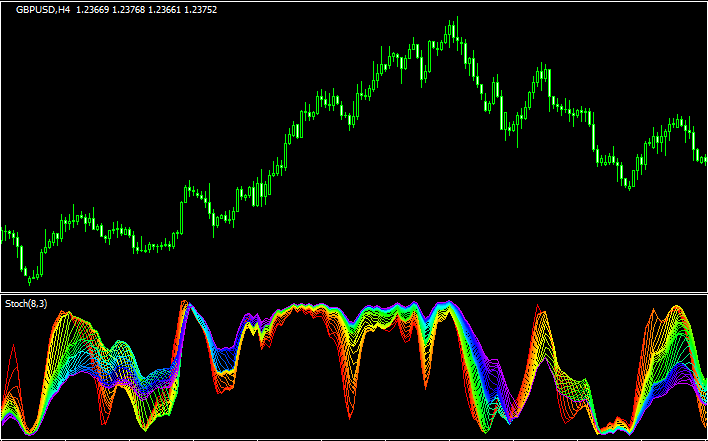
Task: Click the lowest candlestick at chart's bottom left
Action: click(29, 276)
